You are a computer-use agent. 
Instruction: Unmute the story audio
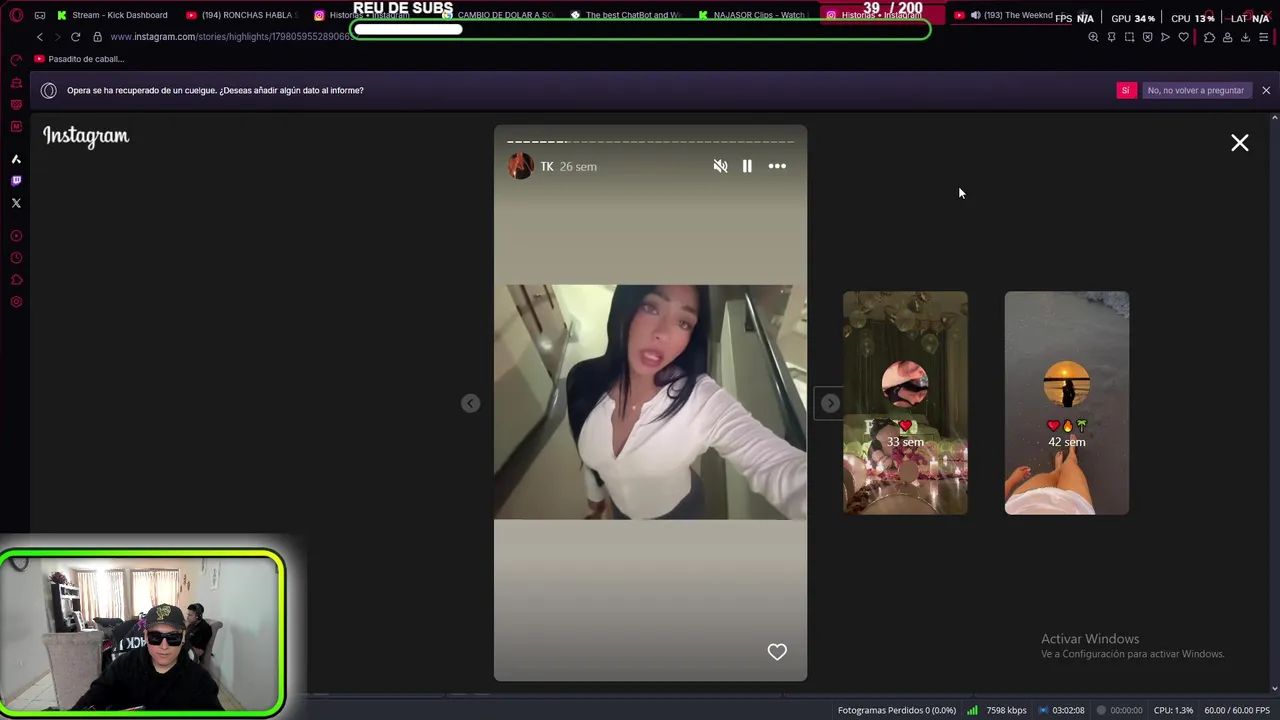(x=720, y=167)
